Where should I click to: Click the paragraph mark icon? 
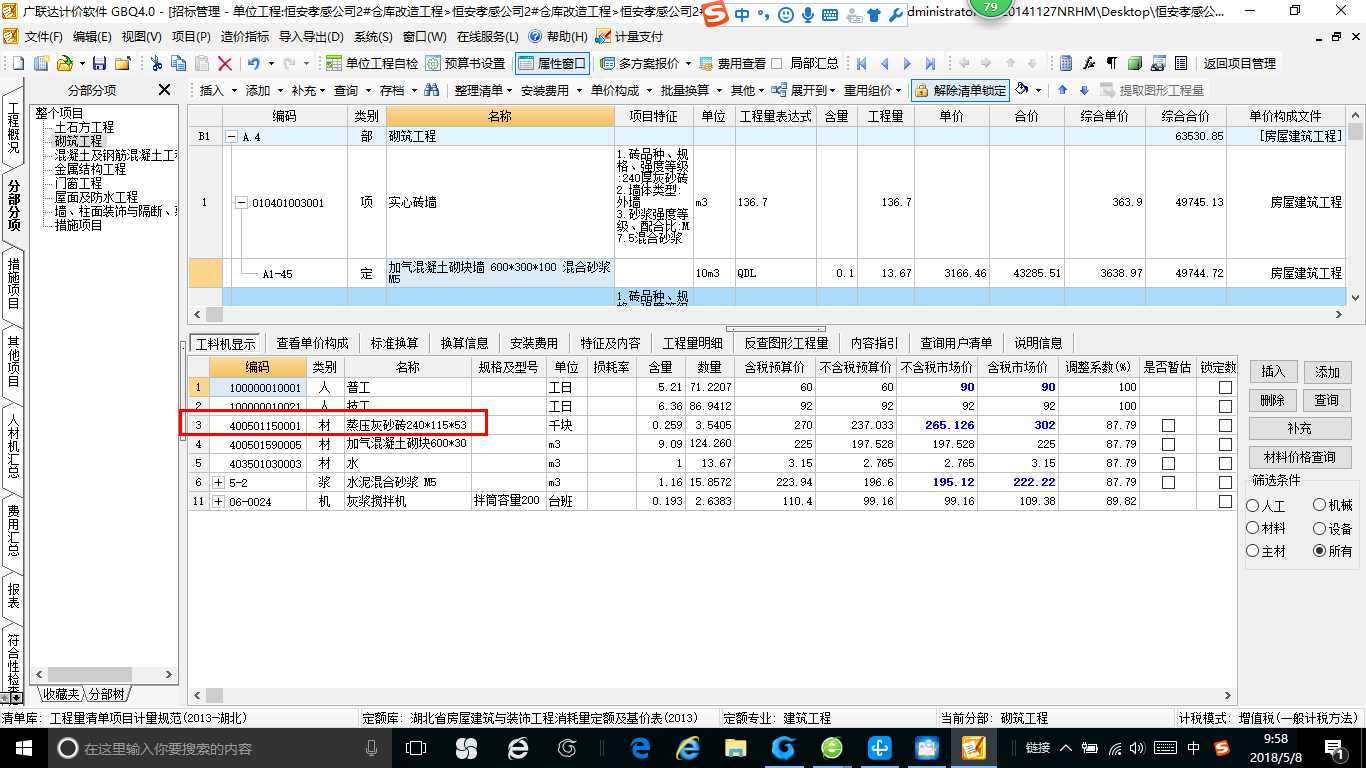(x=1112, y=63)
